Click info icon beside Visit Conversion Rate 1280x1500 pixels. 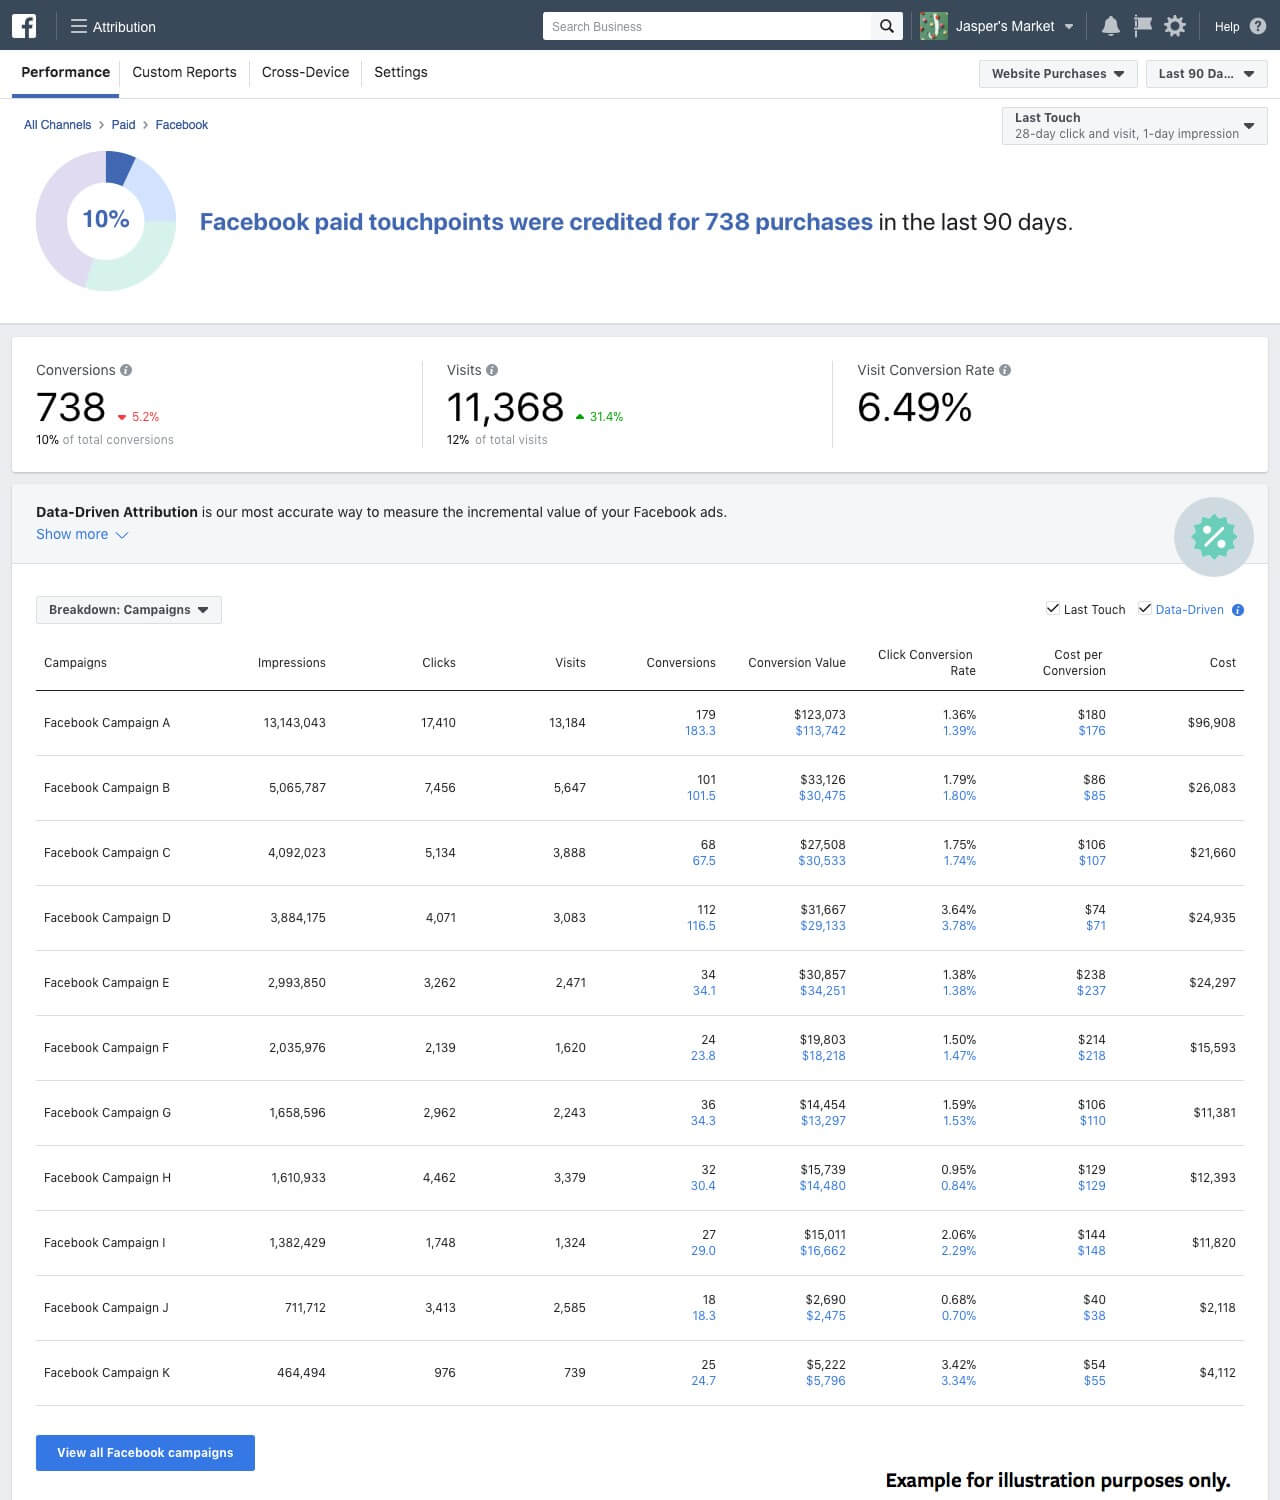[x=1005, y=370]
